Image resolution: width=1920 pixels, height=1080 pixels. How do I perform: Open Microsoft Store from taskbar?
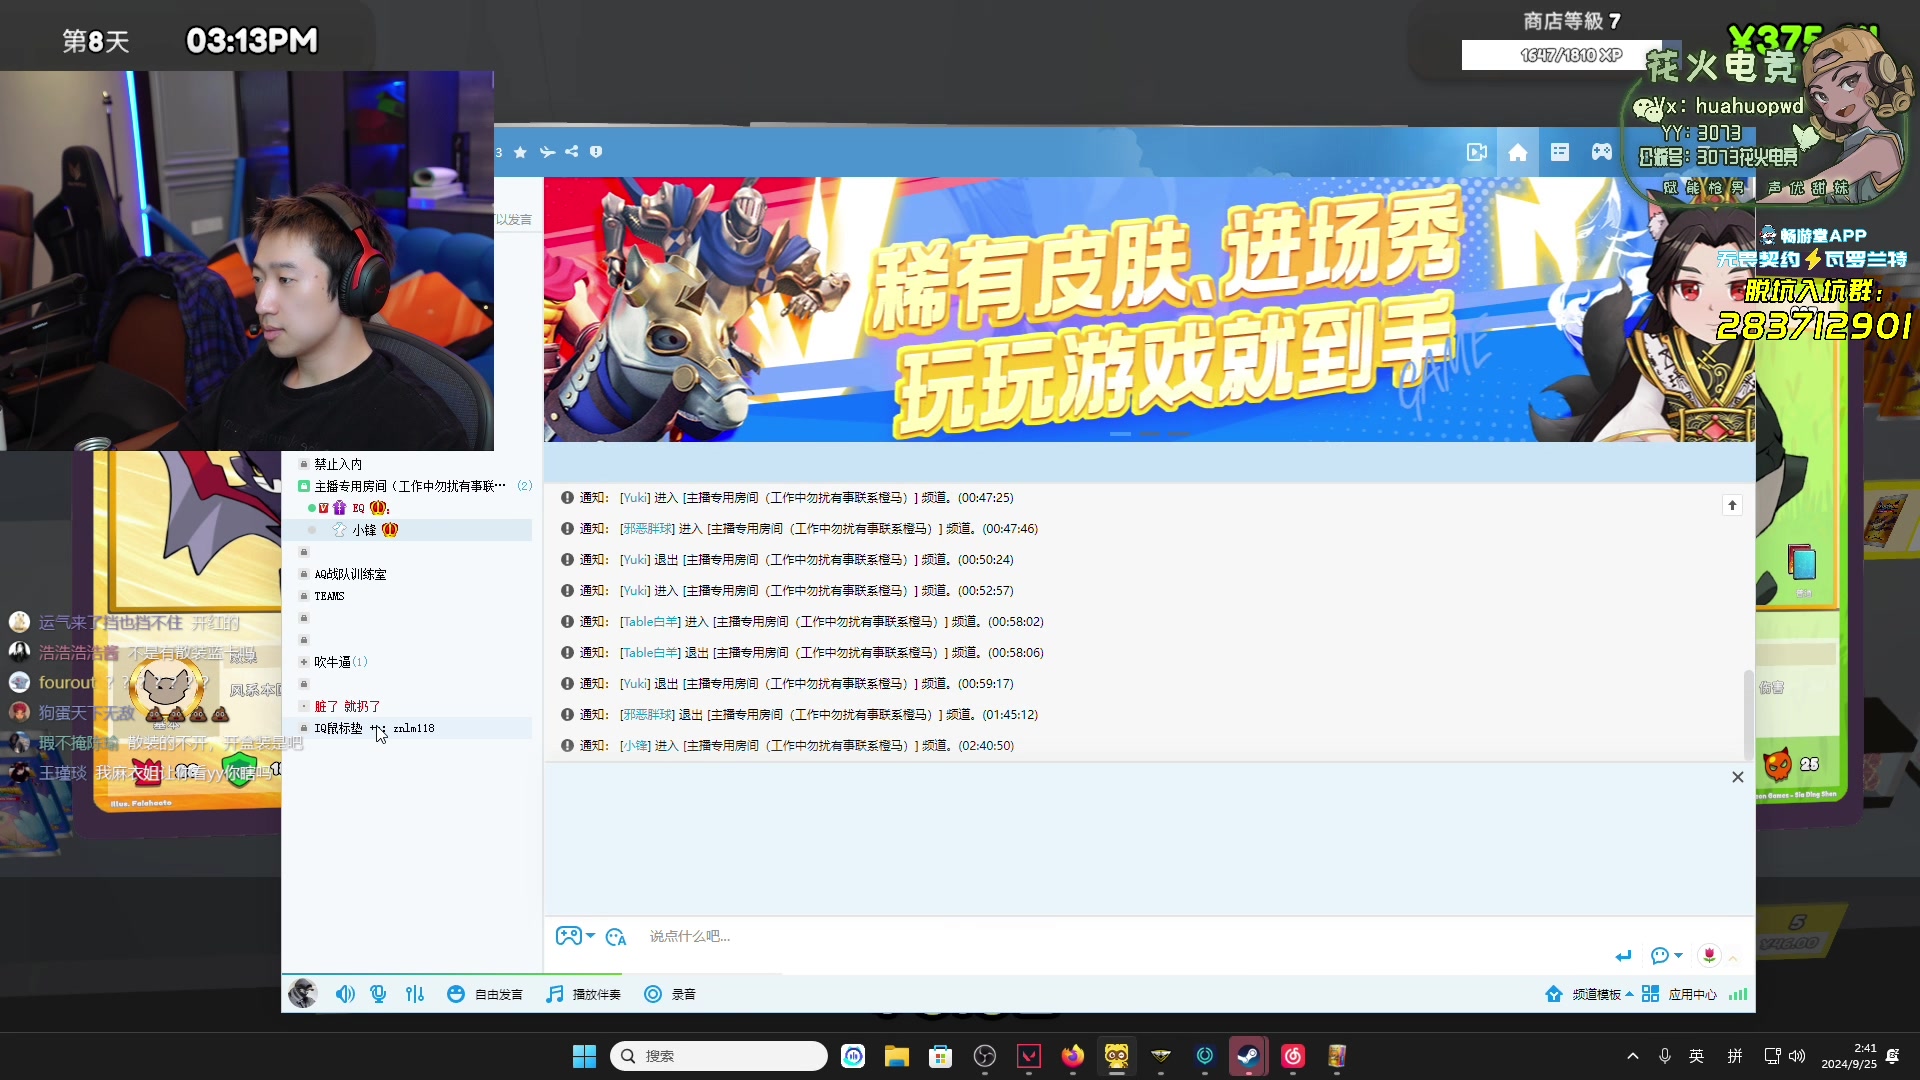point(940,1056)
